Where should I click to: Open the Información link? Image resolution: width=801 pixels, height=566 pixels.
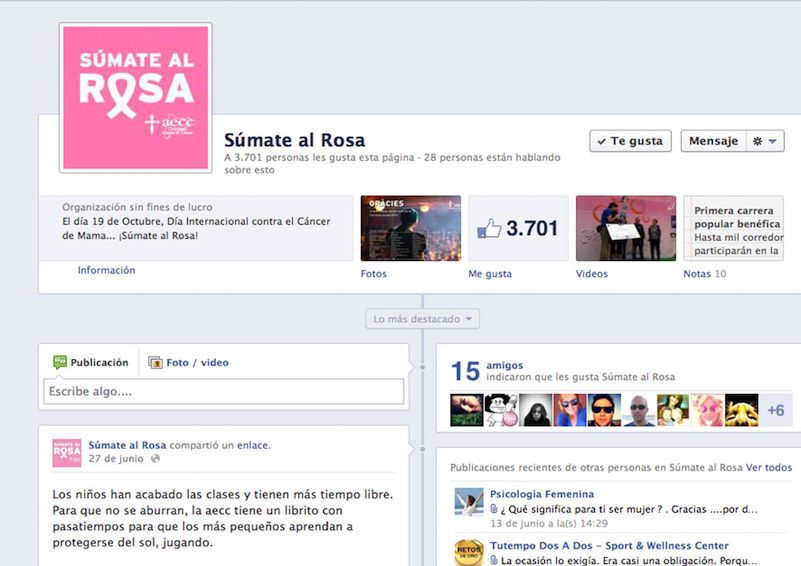(x=106, y=270)
